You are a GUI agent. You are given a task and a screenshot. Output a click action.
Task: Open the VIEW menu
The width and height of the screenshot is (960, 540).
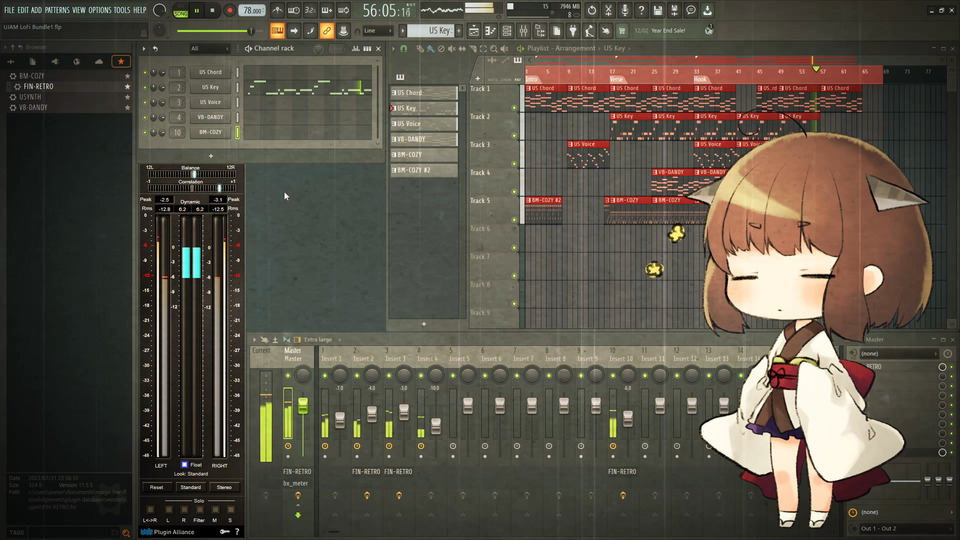point(79,10)
